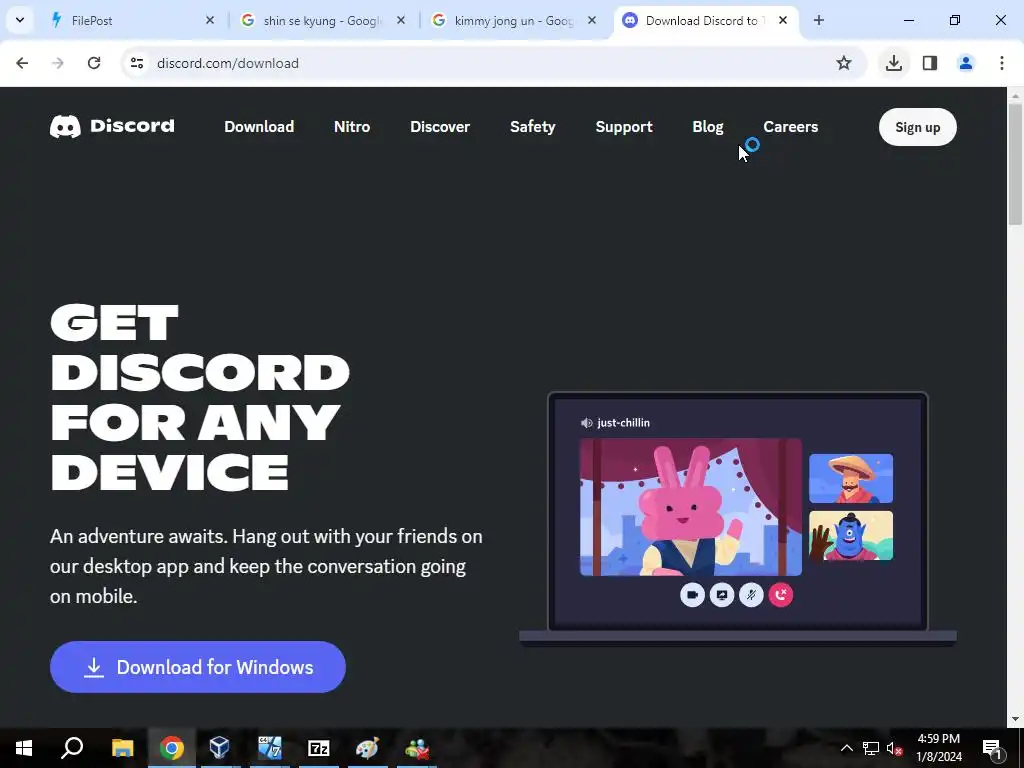Open File Explorer from the taskbar

(122, 748)
